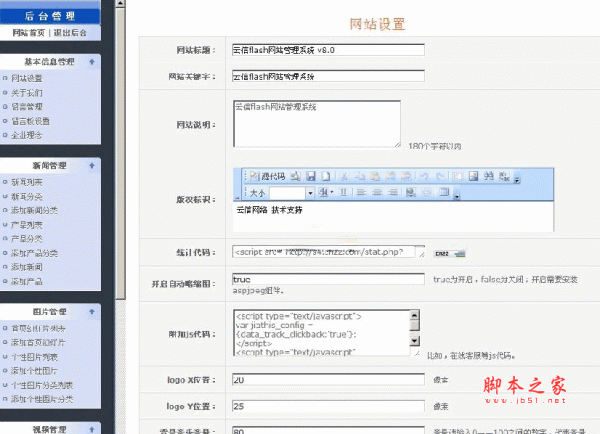
Task: Click the down arrow of the js code scrollbar
Action: [x=414, y=341]
